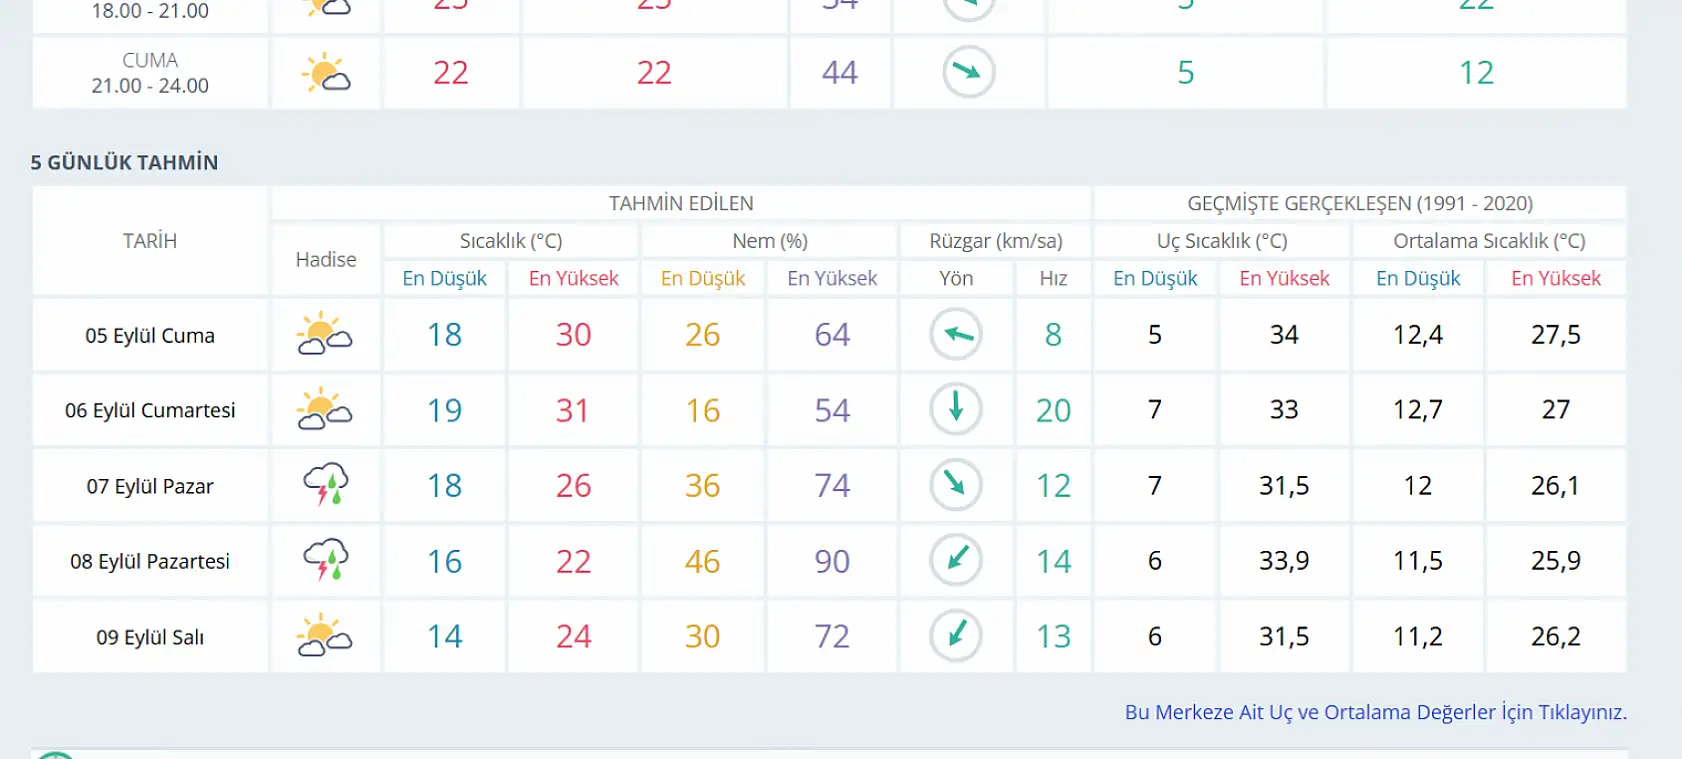Click the average low 12,7 for 06 Eylül Cumartesi
Screen dimensions: 1682x759
pyautogui.click(x=1418, y=409)
